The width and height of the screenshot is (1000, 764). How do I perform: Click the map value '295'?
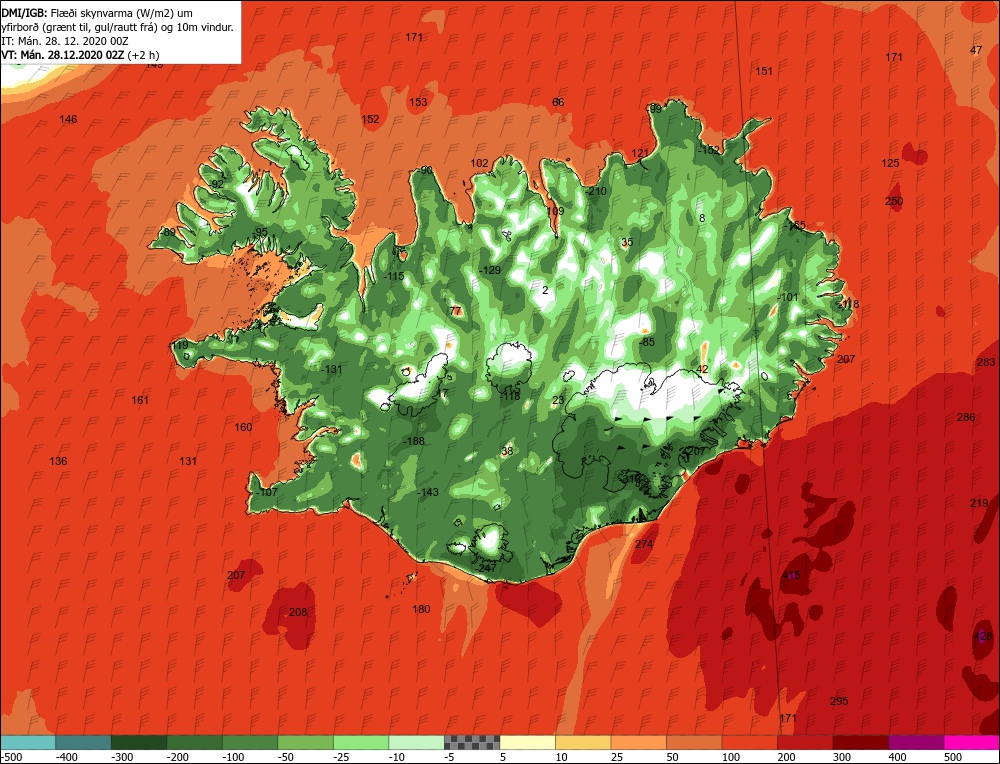(839, 701)
